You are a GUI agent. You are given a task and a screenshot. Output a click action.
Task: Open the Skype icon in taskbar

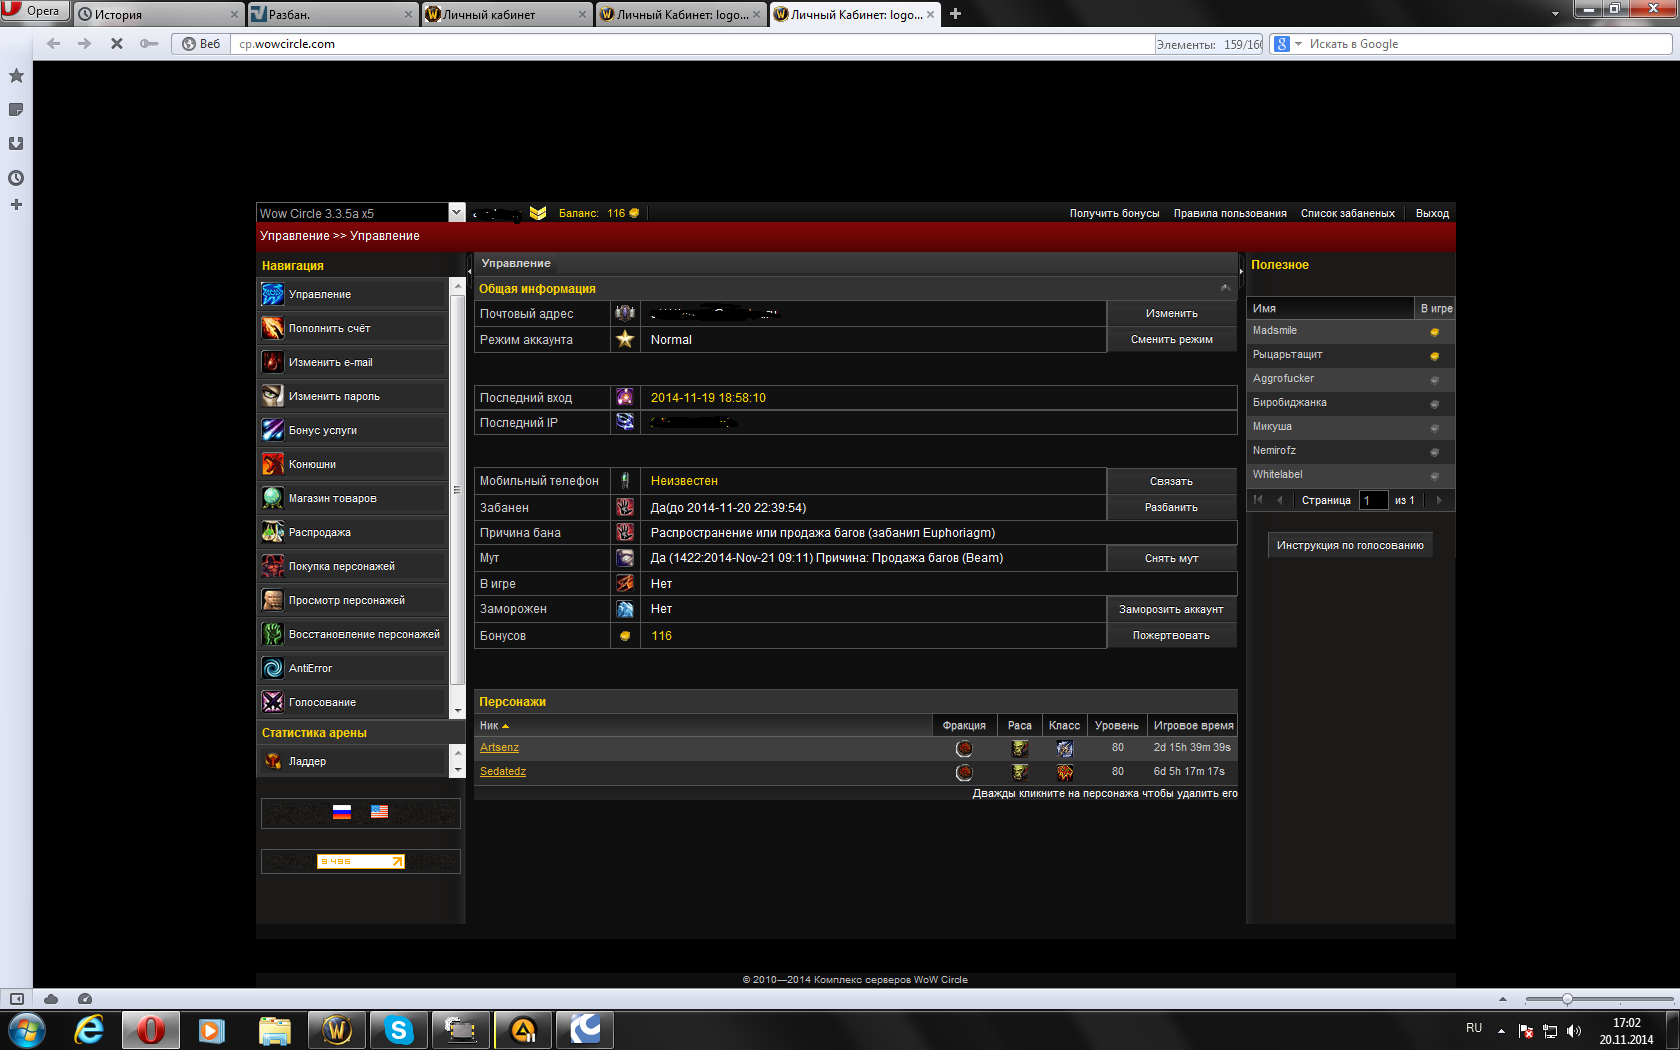click(x=399, y=1030)
